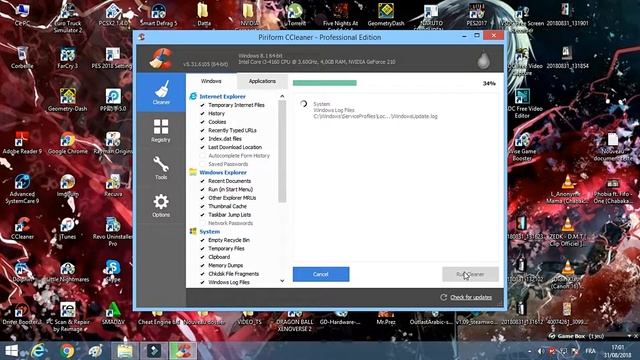Open FarCry 3 desktop shortcut
This screenshot has height=360, width=640.
click(67, 58)
